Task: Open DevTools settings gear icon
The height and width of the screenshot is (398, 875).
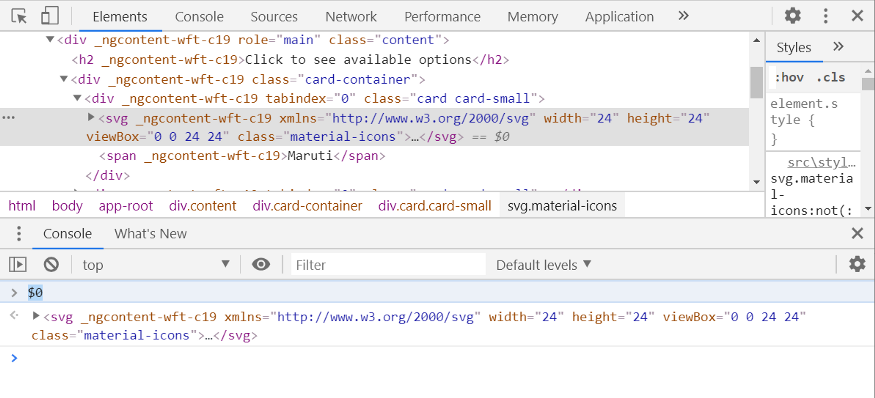Action: (792, 16)
